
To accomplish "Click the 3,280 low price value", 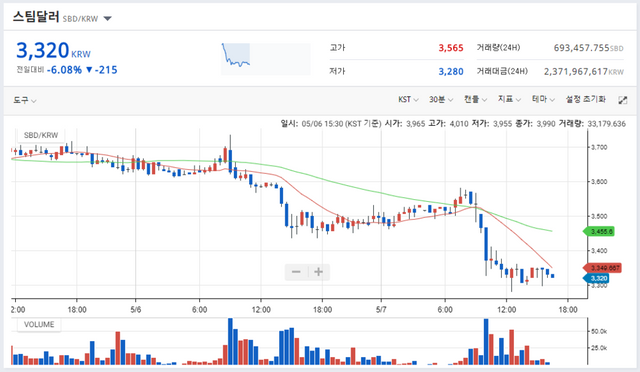I will coord(451,71).
